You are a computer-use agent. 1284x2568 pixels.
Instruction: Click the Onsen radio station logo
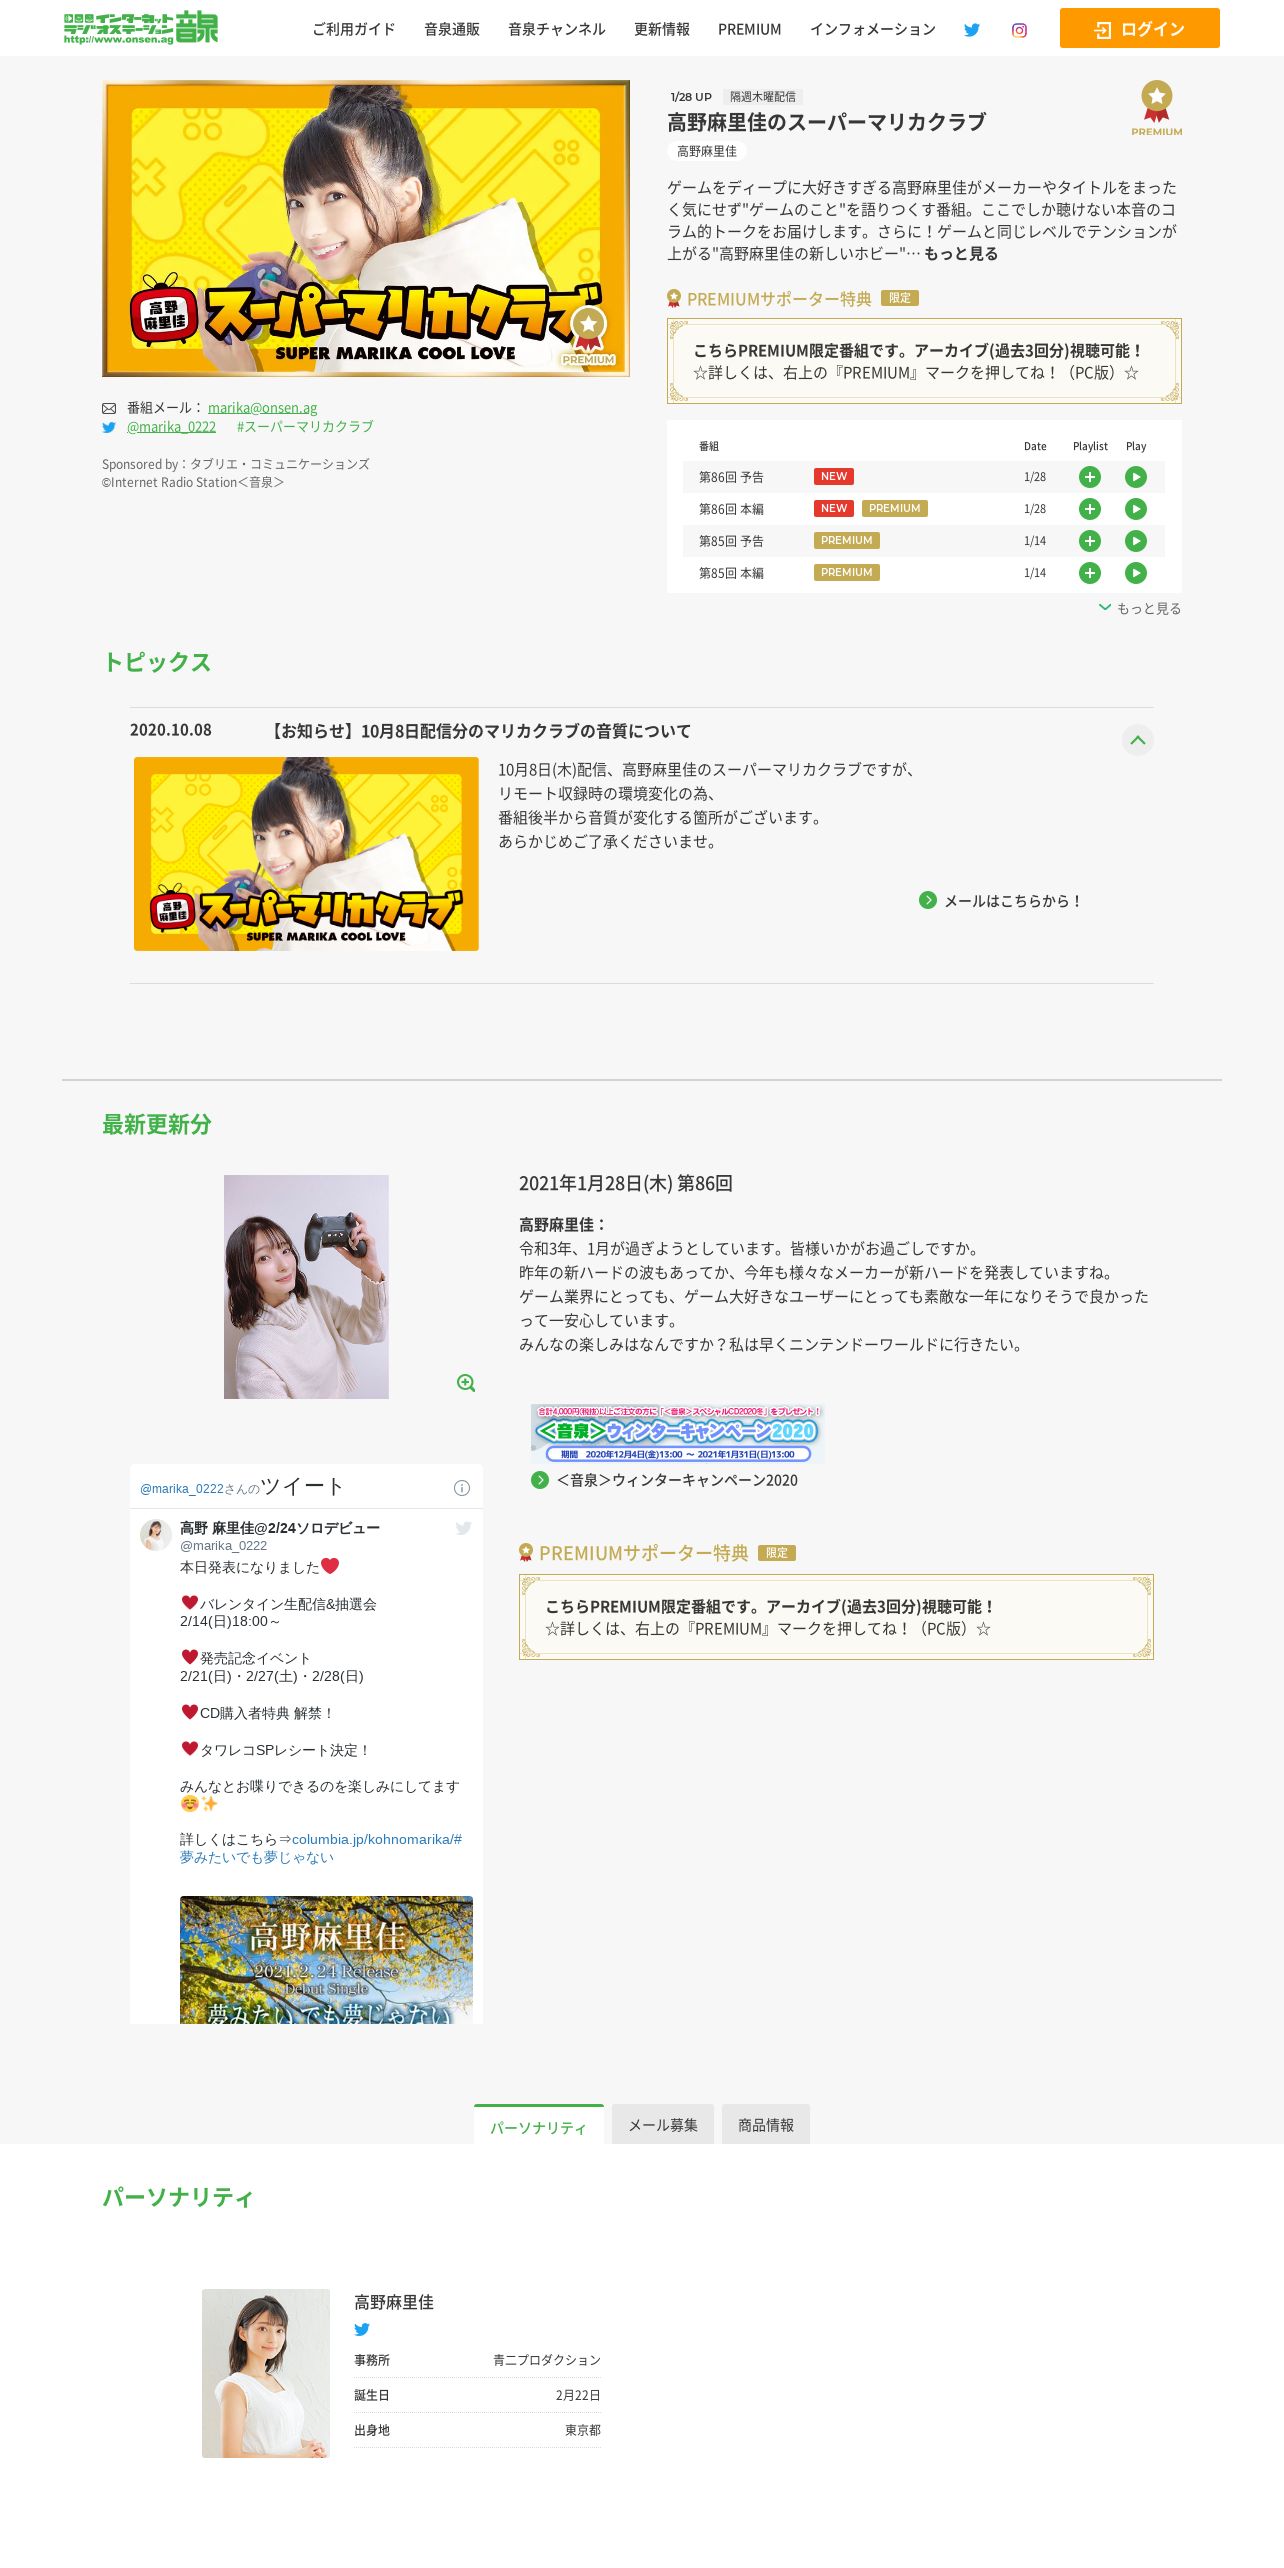[x=141, y=28]
